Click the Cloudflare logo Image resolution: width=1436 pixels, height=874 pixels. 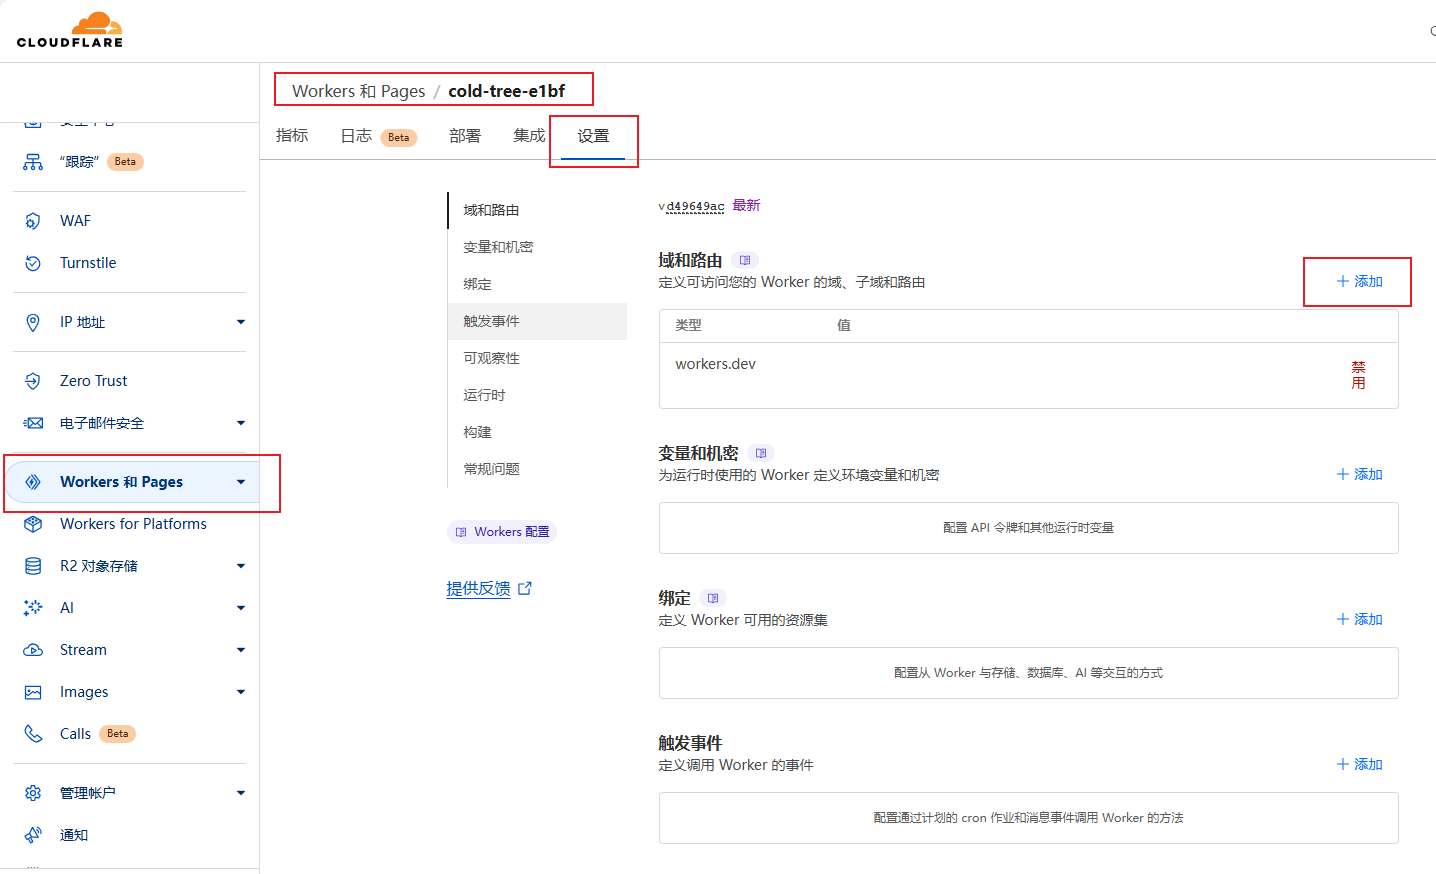[70, 30]
